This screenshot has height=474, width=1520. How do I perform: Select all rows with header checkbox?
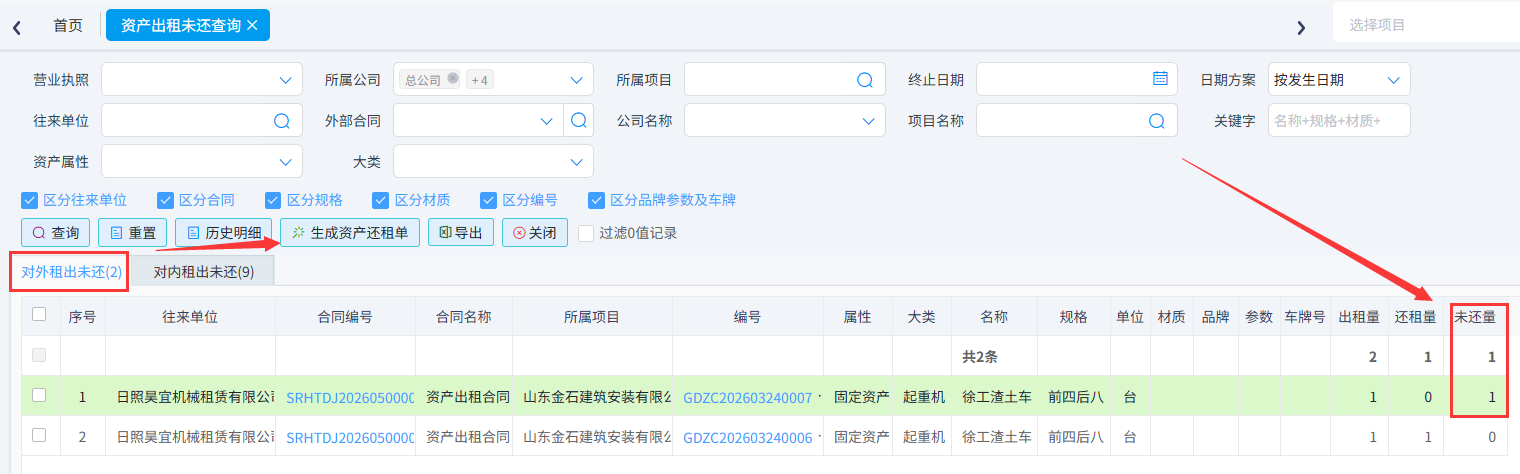(39, 314)
